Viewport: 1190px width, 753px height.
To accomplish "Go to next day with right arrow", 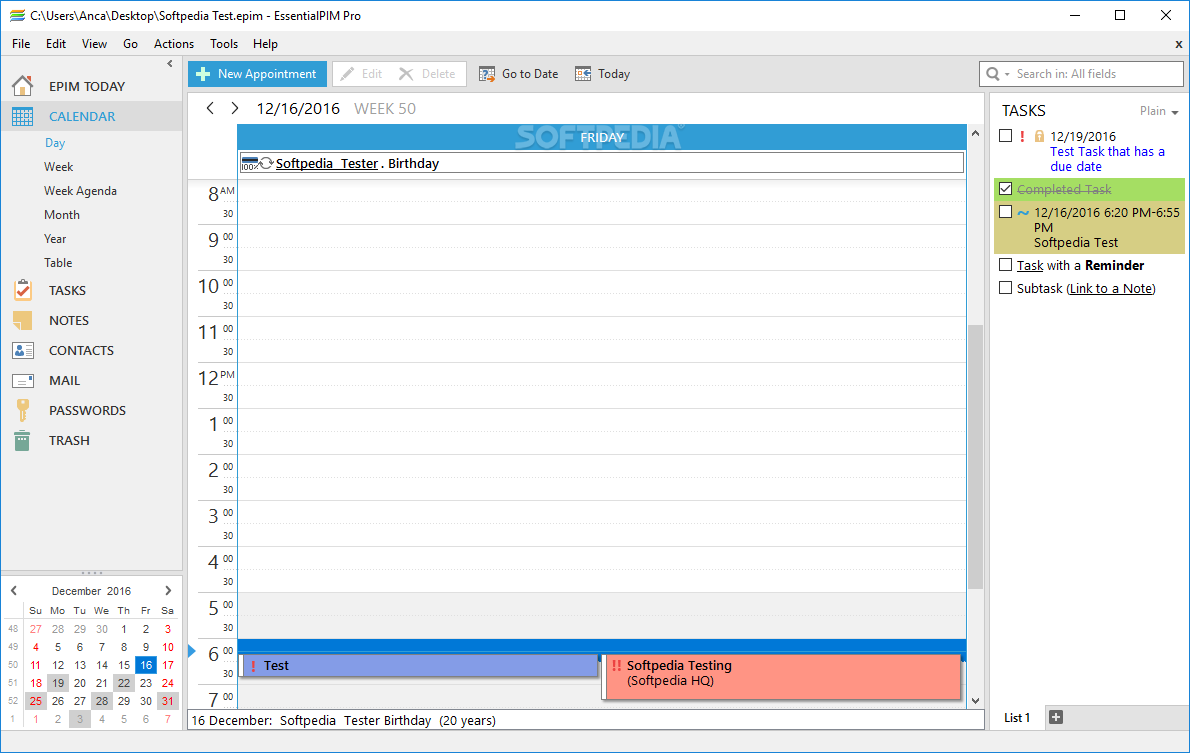I will 235,109.
